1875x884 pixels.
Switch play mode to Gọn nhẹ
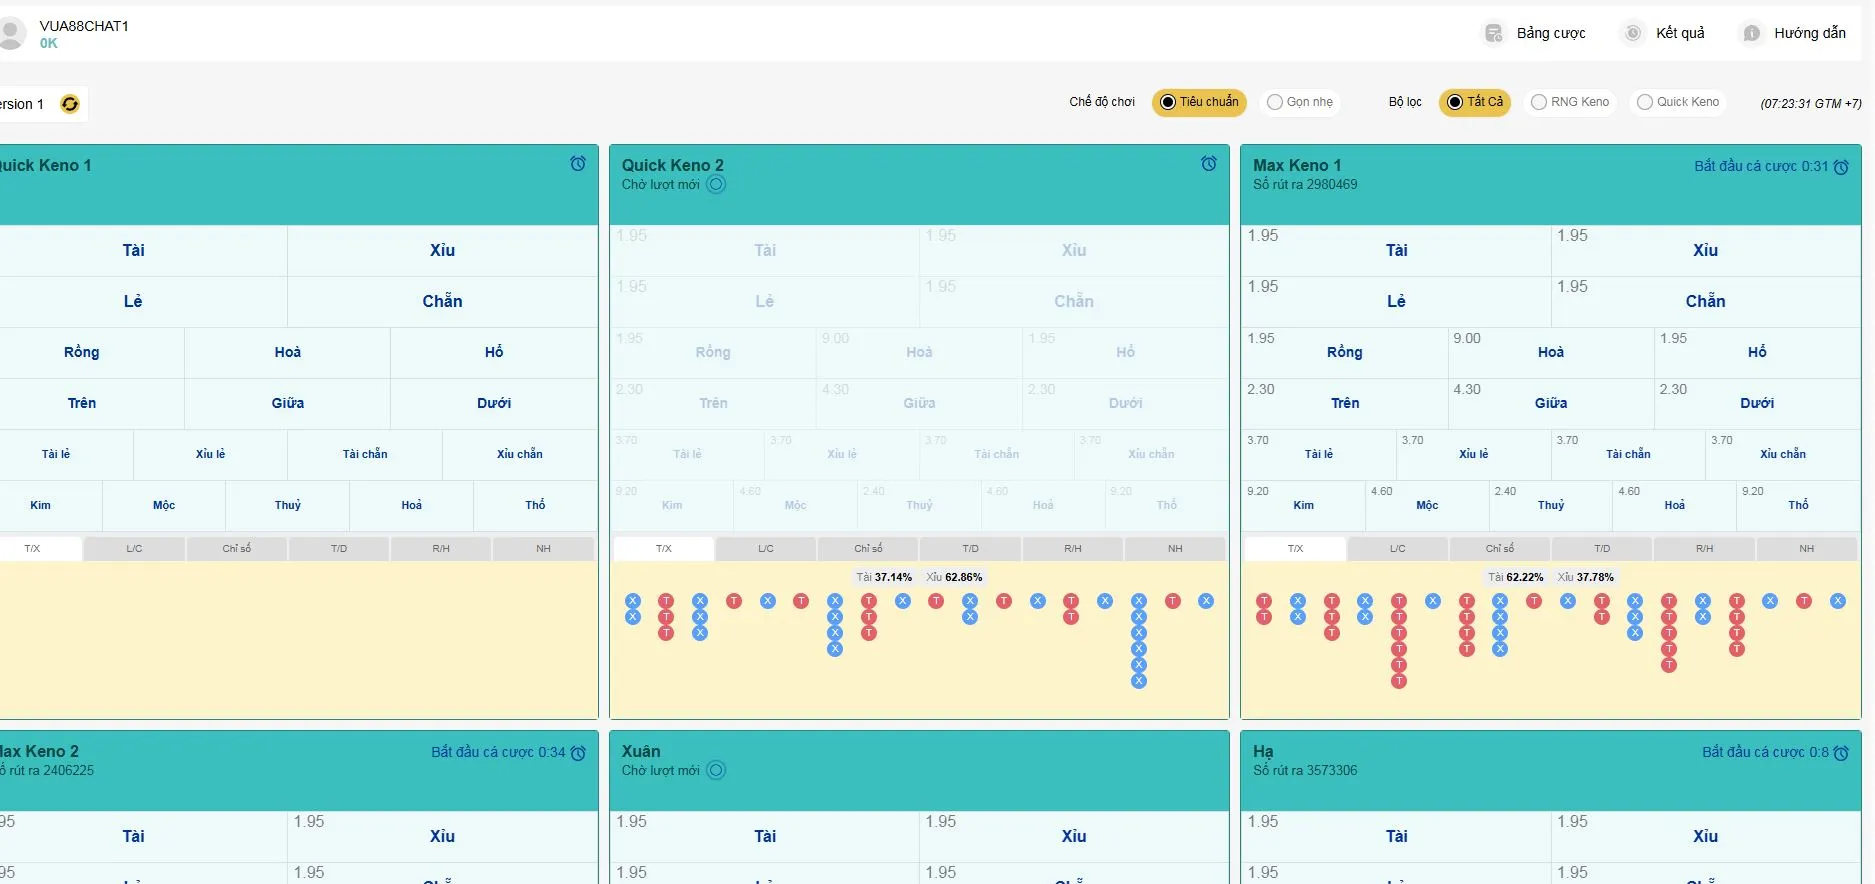coord(1299,102)
